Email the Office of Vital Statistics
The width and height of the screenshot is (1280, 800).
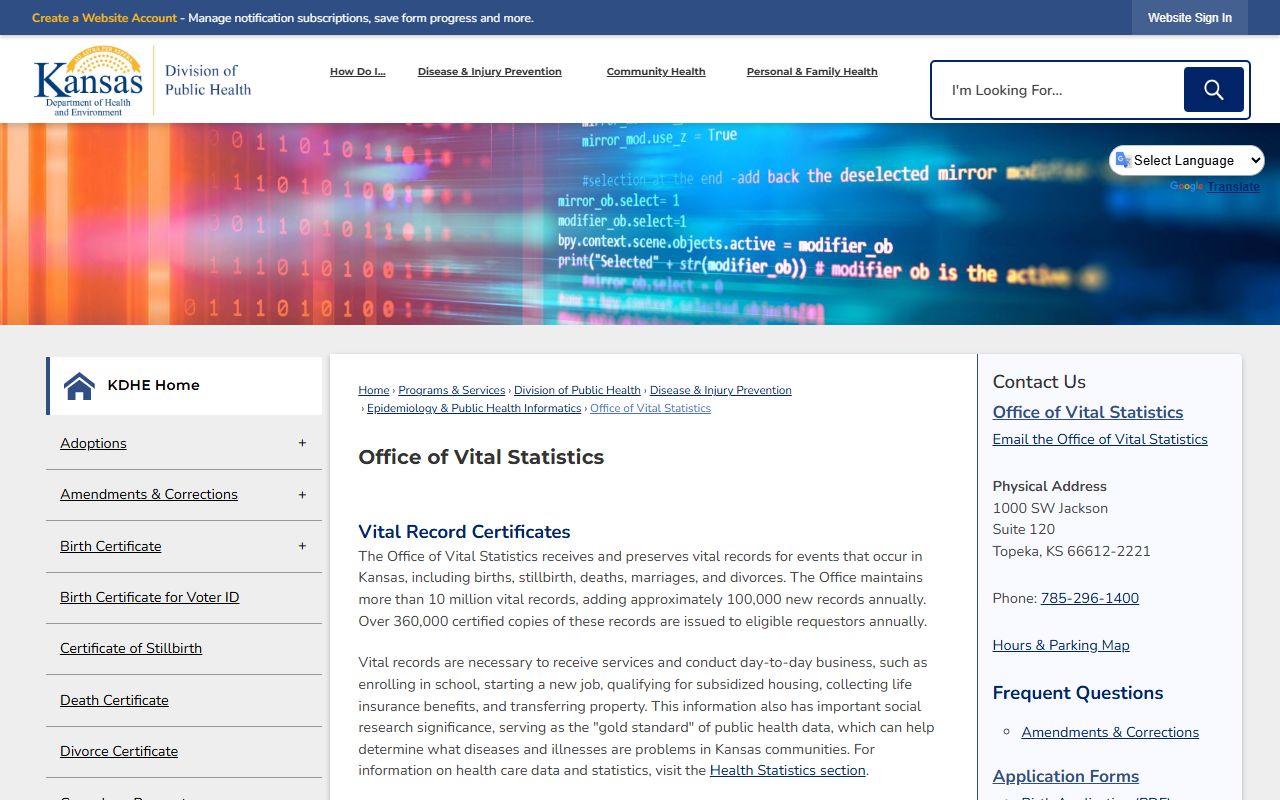tap(1100, 439)
